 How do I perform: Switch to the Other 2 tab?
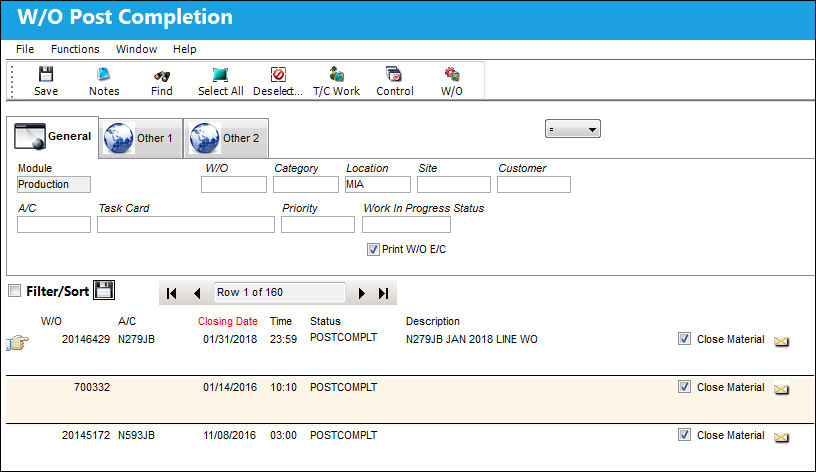pyautogui.click(x=226, y=138)
